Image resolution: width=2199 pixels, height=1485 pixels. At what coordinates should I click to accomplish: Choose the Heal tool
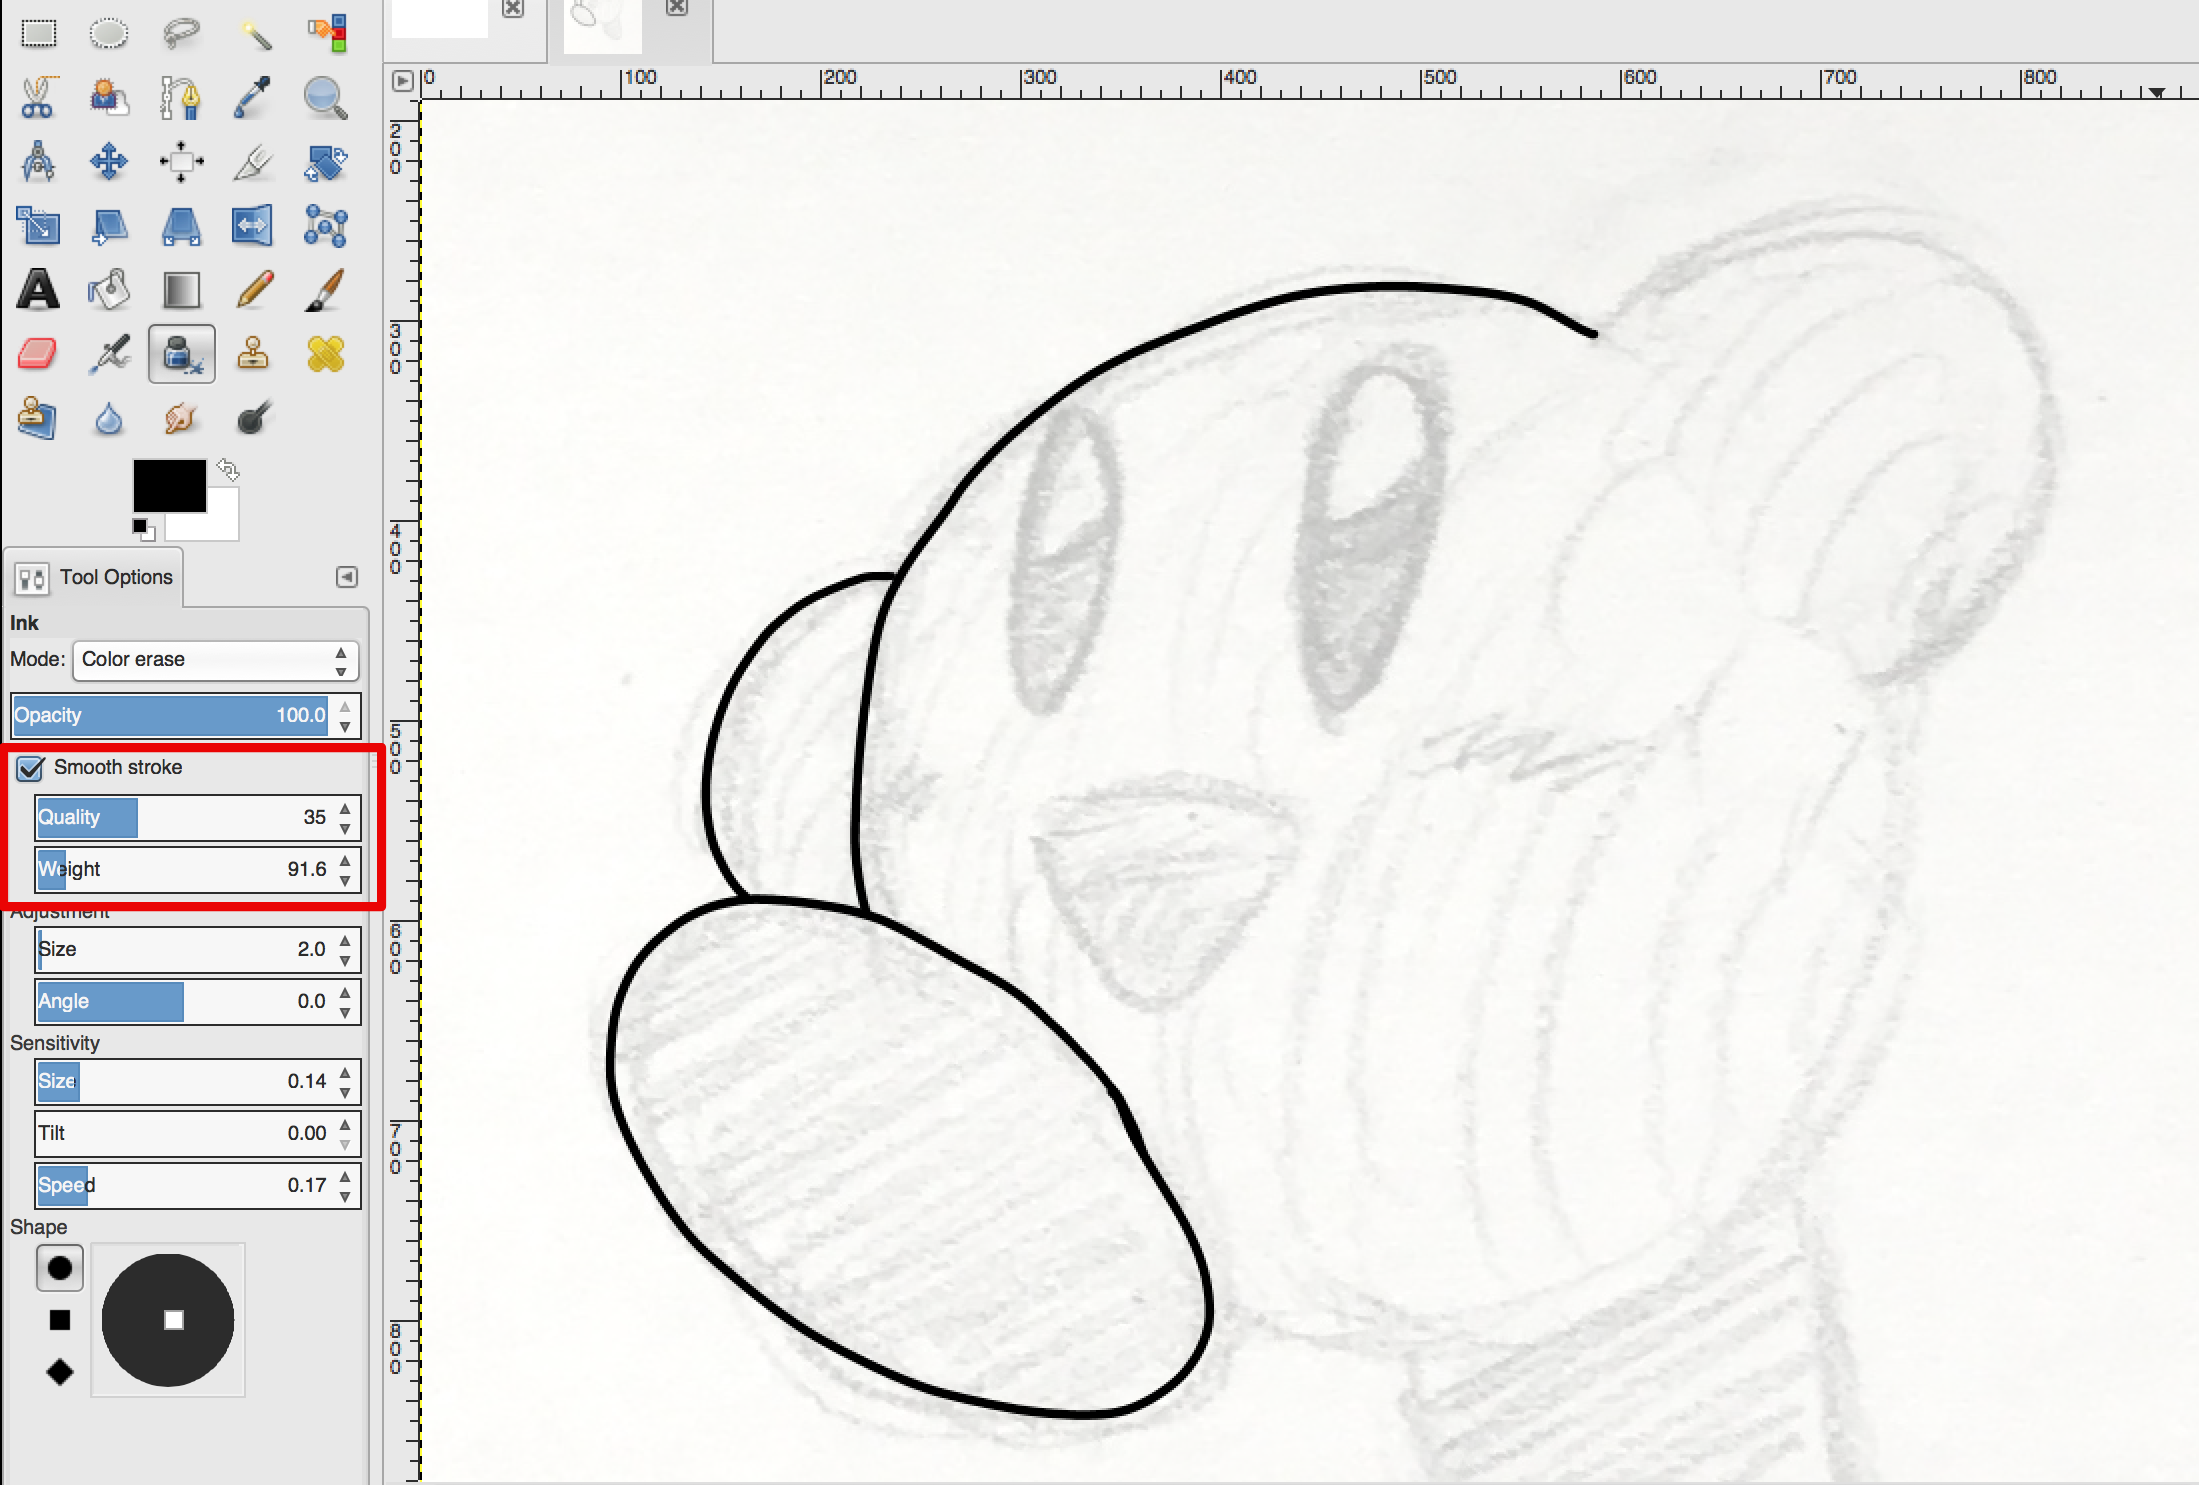(325, 354)
